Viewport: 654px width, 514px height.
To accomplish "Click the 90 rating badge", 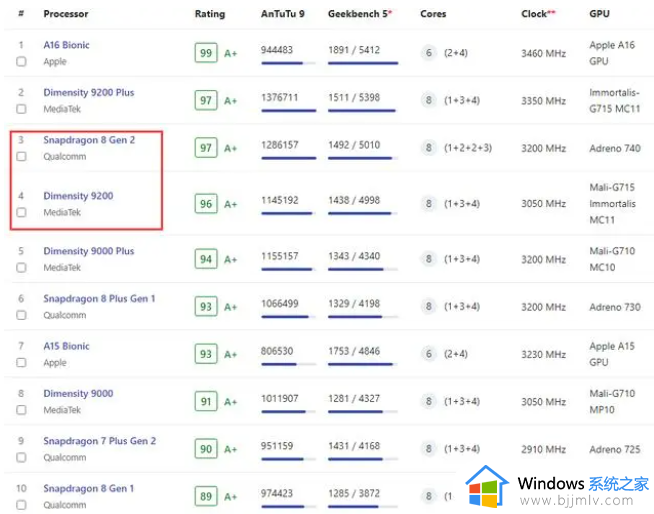I will [206, 449].
